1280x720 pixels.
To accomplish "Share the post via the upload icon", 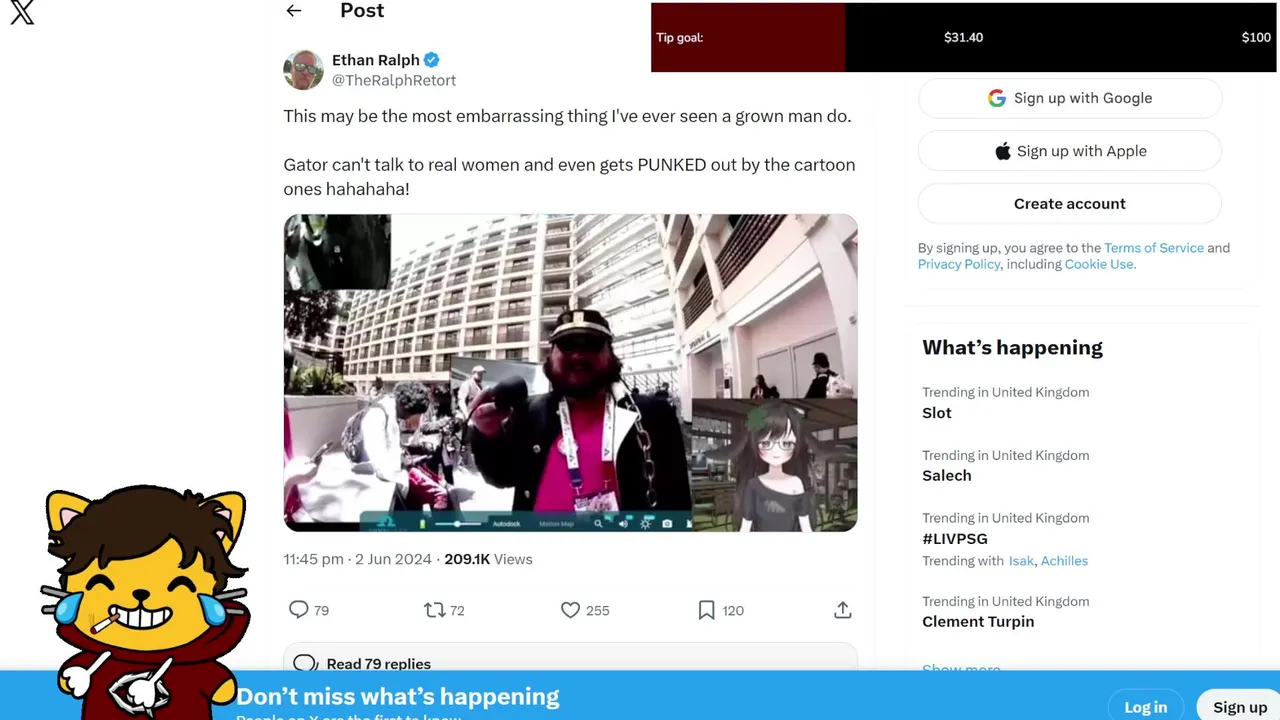I will click(x=843, y=610).
